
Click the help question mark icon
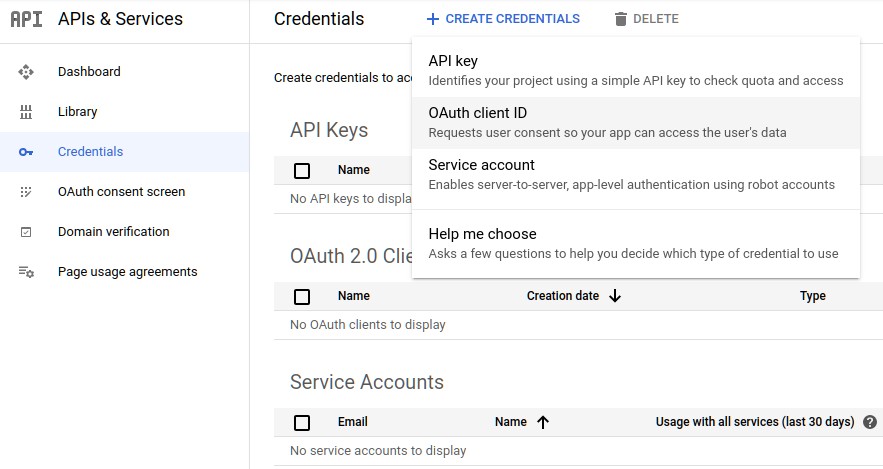(x=869, y=422)
